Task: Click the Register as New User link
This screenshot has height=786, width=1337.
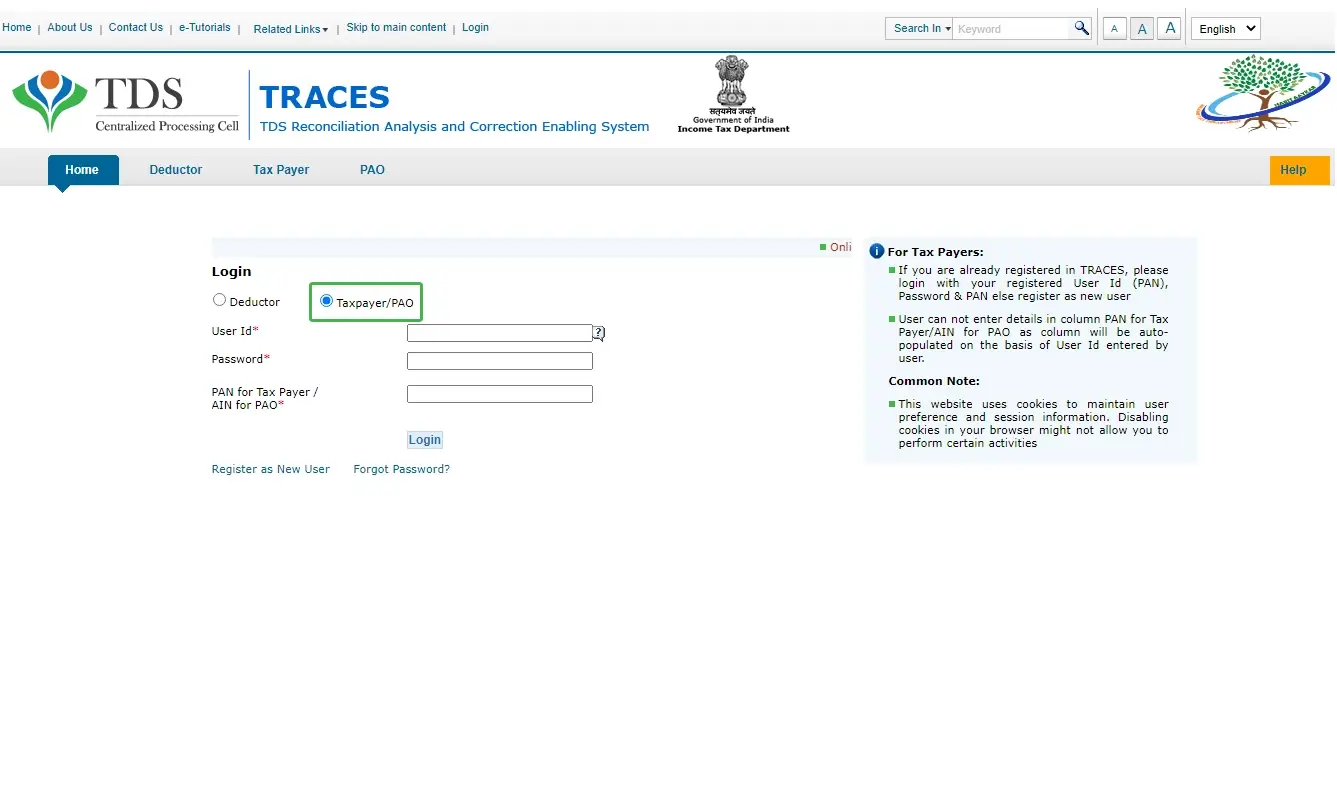Action: pyautogui.click(x=270, y=469)
